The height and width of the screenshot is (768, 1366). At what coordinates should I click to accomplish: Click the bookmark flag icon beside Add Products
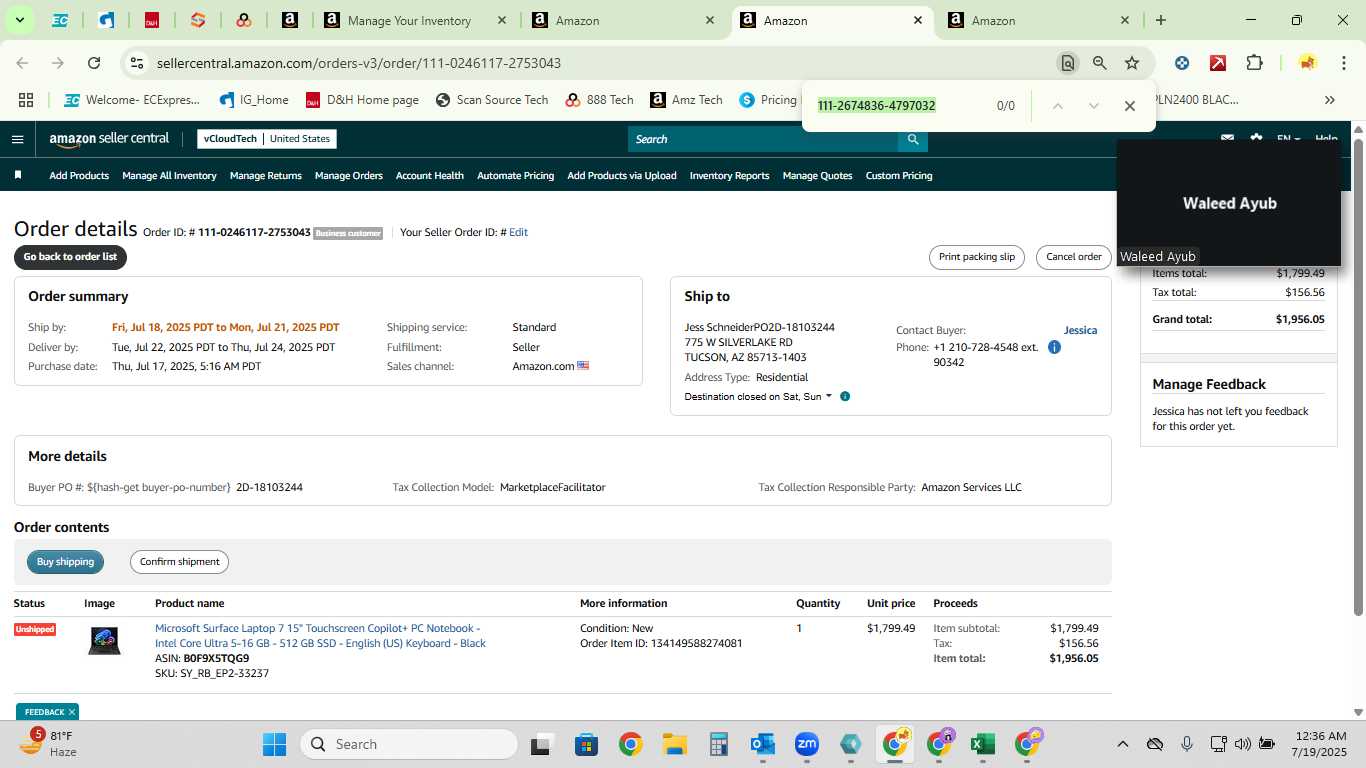point(18,175)
